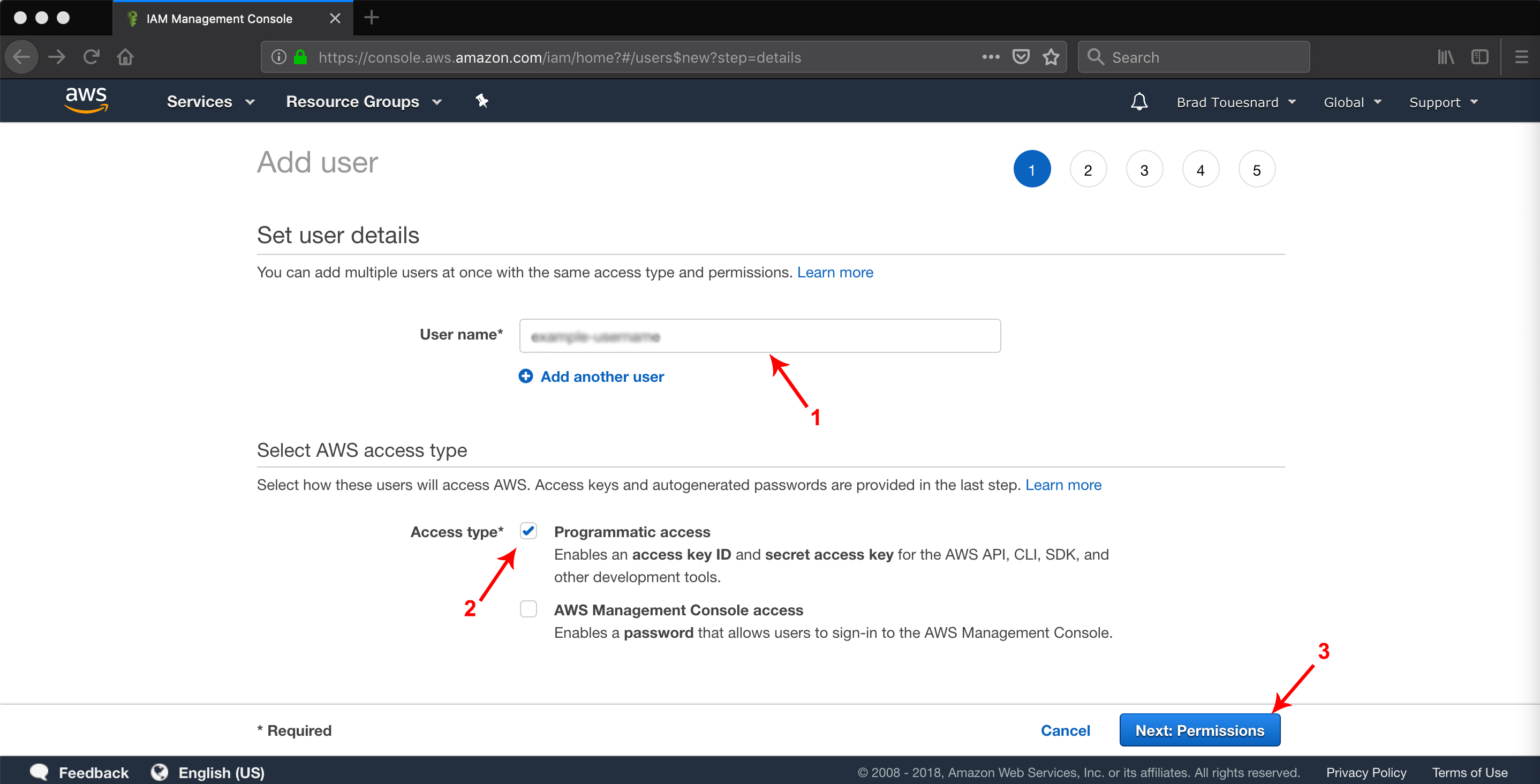The image size is (1540, 784).
Task: Open the Privacy Policy link
Action: pyautogui.click(x=1366, y=772)
